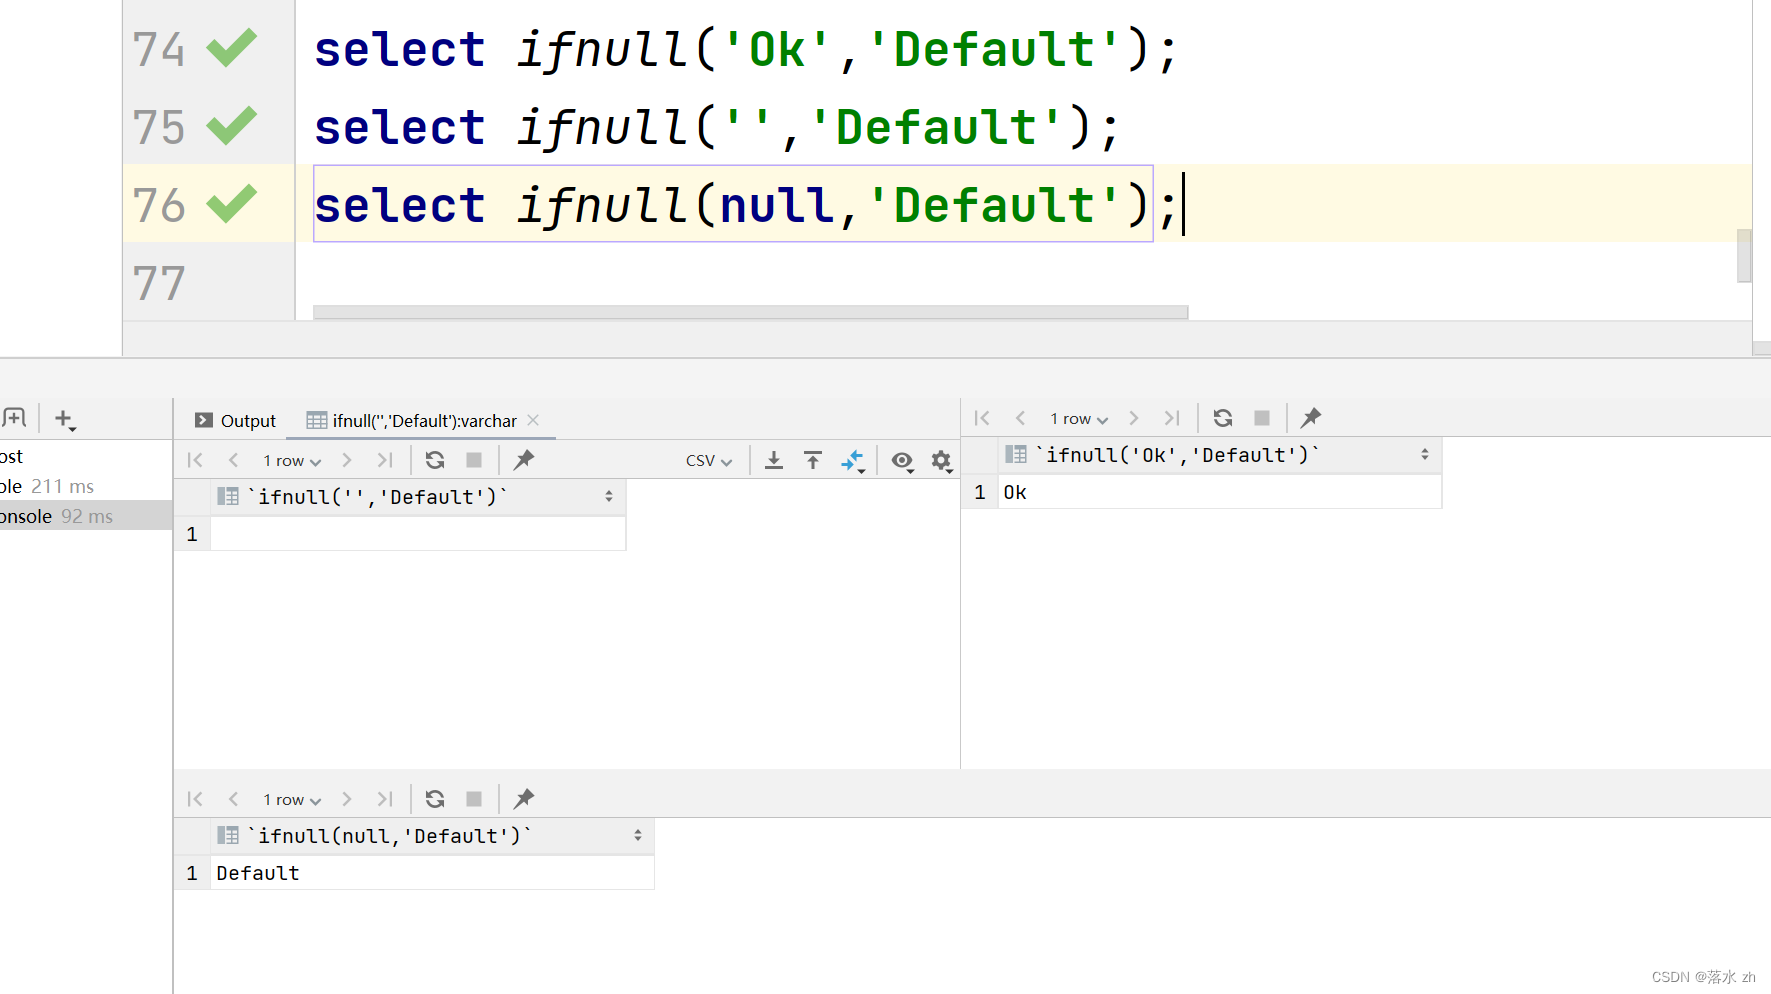
Task: Go to previous page in the ifnull('Ok','Default') grid
Action: (x=1020, y=418)
